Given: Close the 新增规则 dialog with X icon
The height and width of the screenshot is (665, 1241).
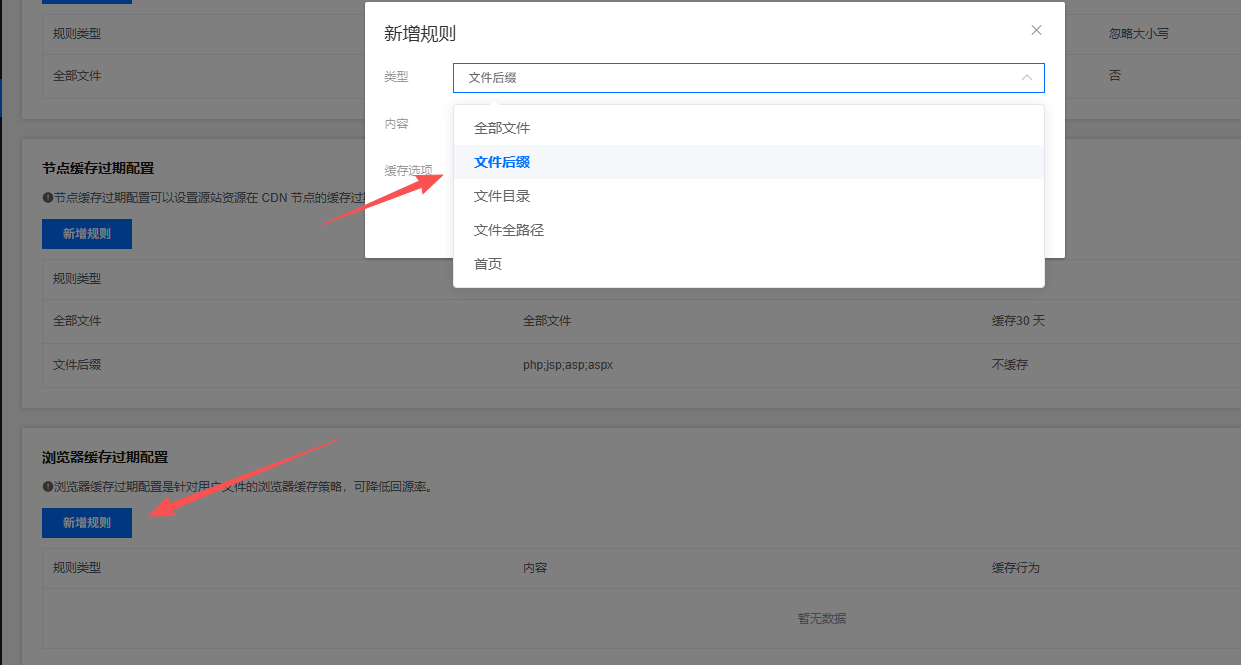Looking at the screenshot, I should point(1036,30).
